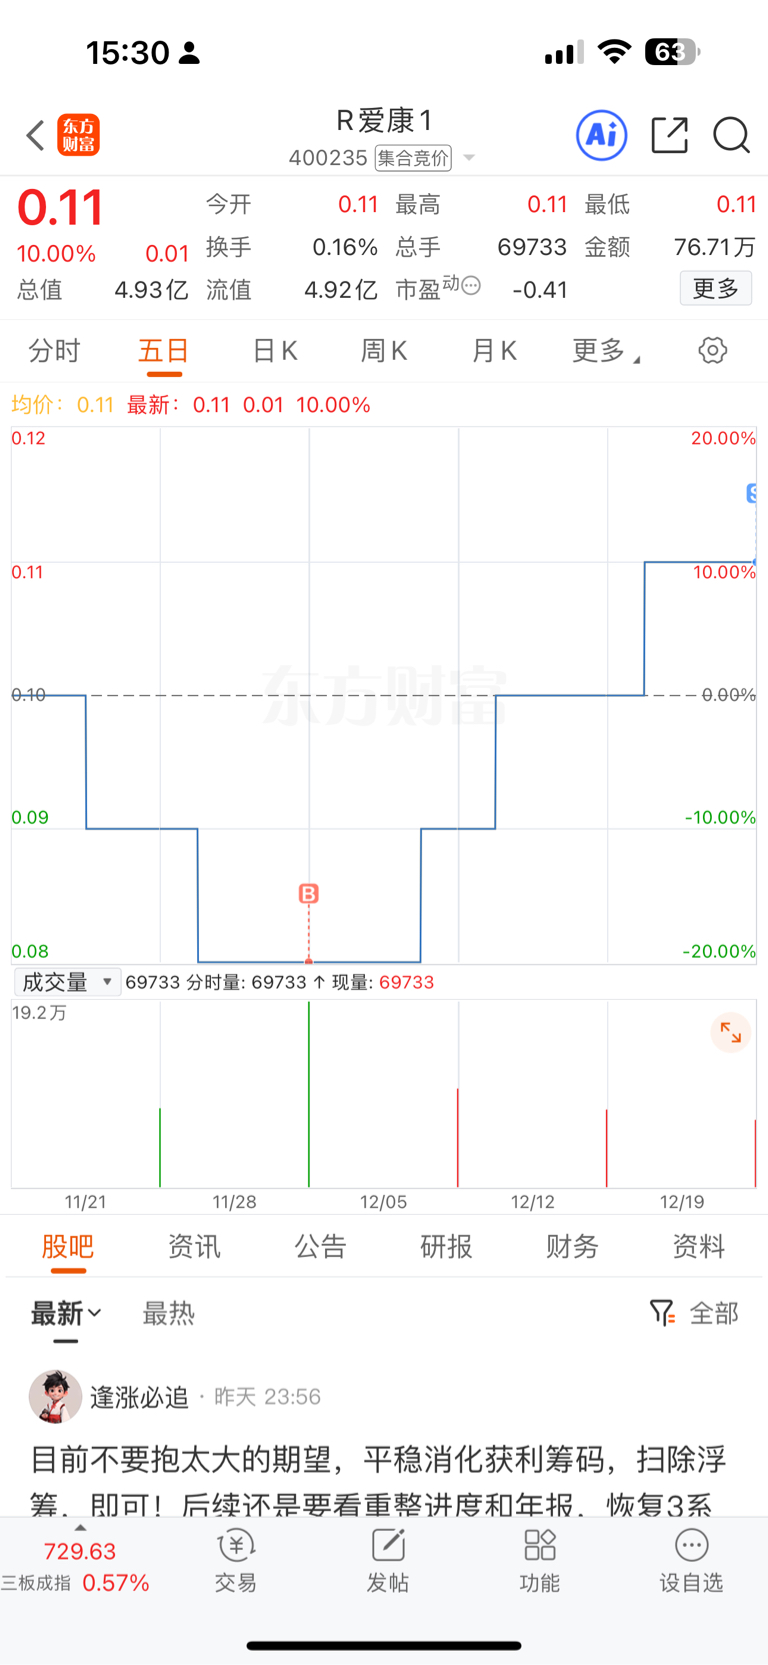Switch to the 公告 tab
The width and height of the screenshot is (768, 1665).
click(320, 1246)
